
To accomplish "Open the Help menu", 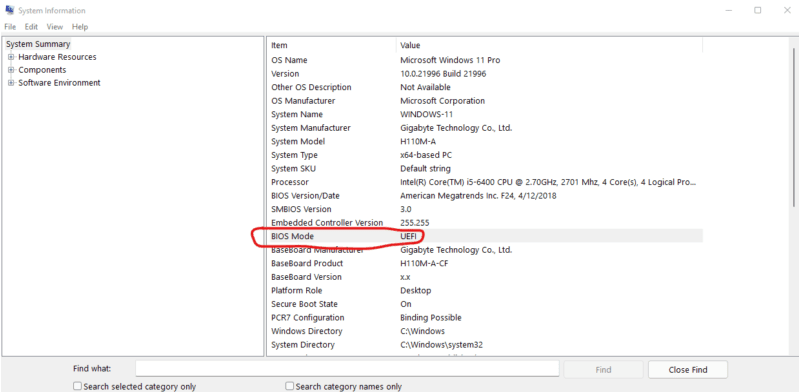I will [x=79, y=27].
